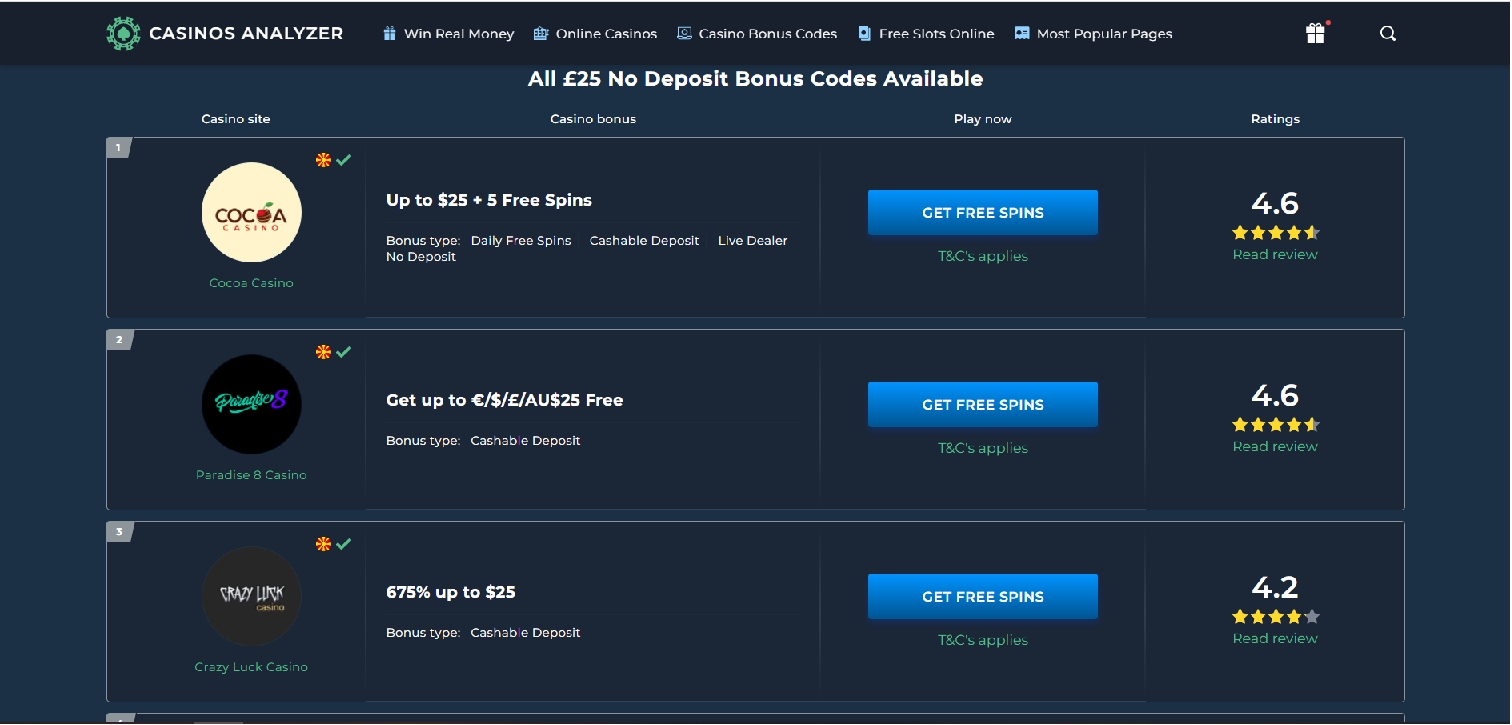Click the Cocoa Casino star rating

1275,233
